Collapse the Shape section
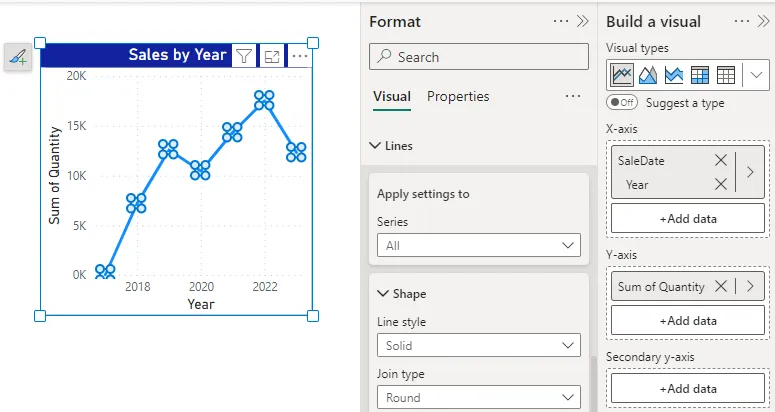This screenshot has width=775, height=412. pyautogui.click(x=383, y=294)
